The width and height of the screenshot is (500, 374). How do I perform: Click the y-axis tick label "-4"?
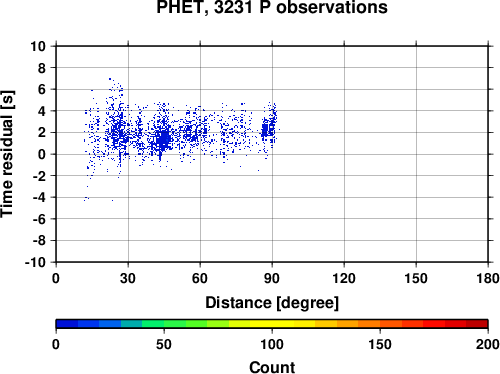40,198
